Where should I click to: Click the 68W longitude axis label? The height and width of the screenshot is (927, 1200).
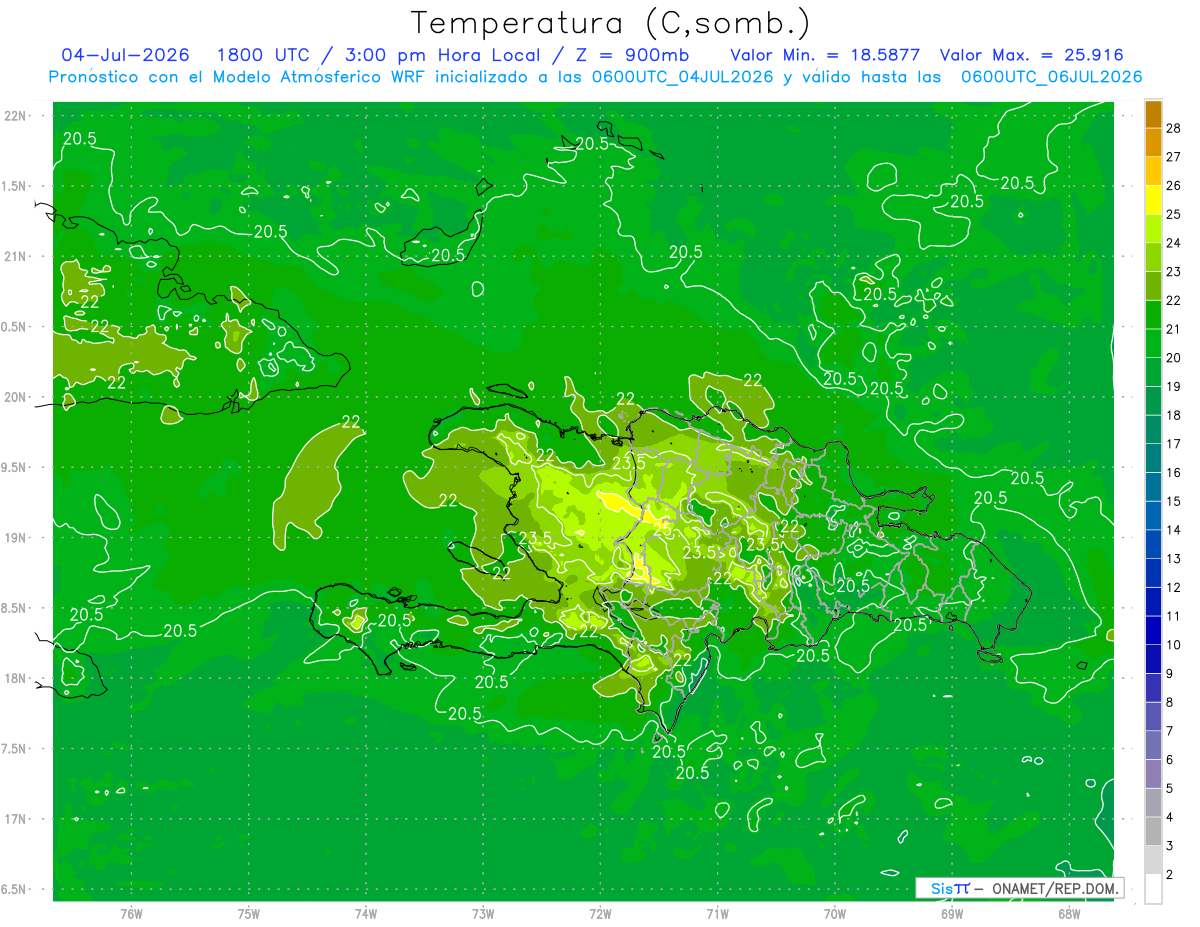coord(1068,913)
